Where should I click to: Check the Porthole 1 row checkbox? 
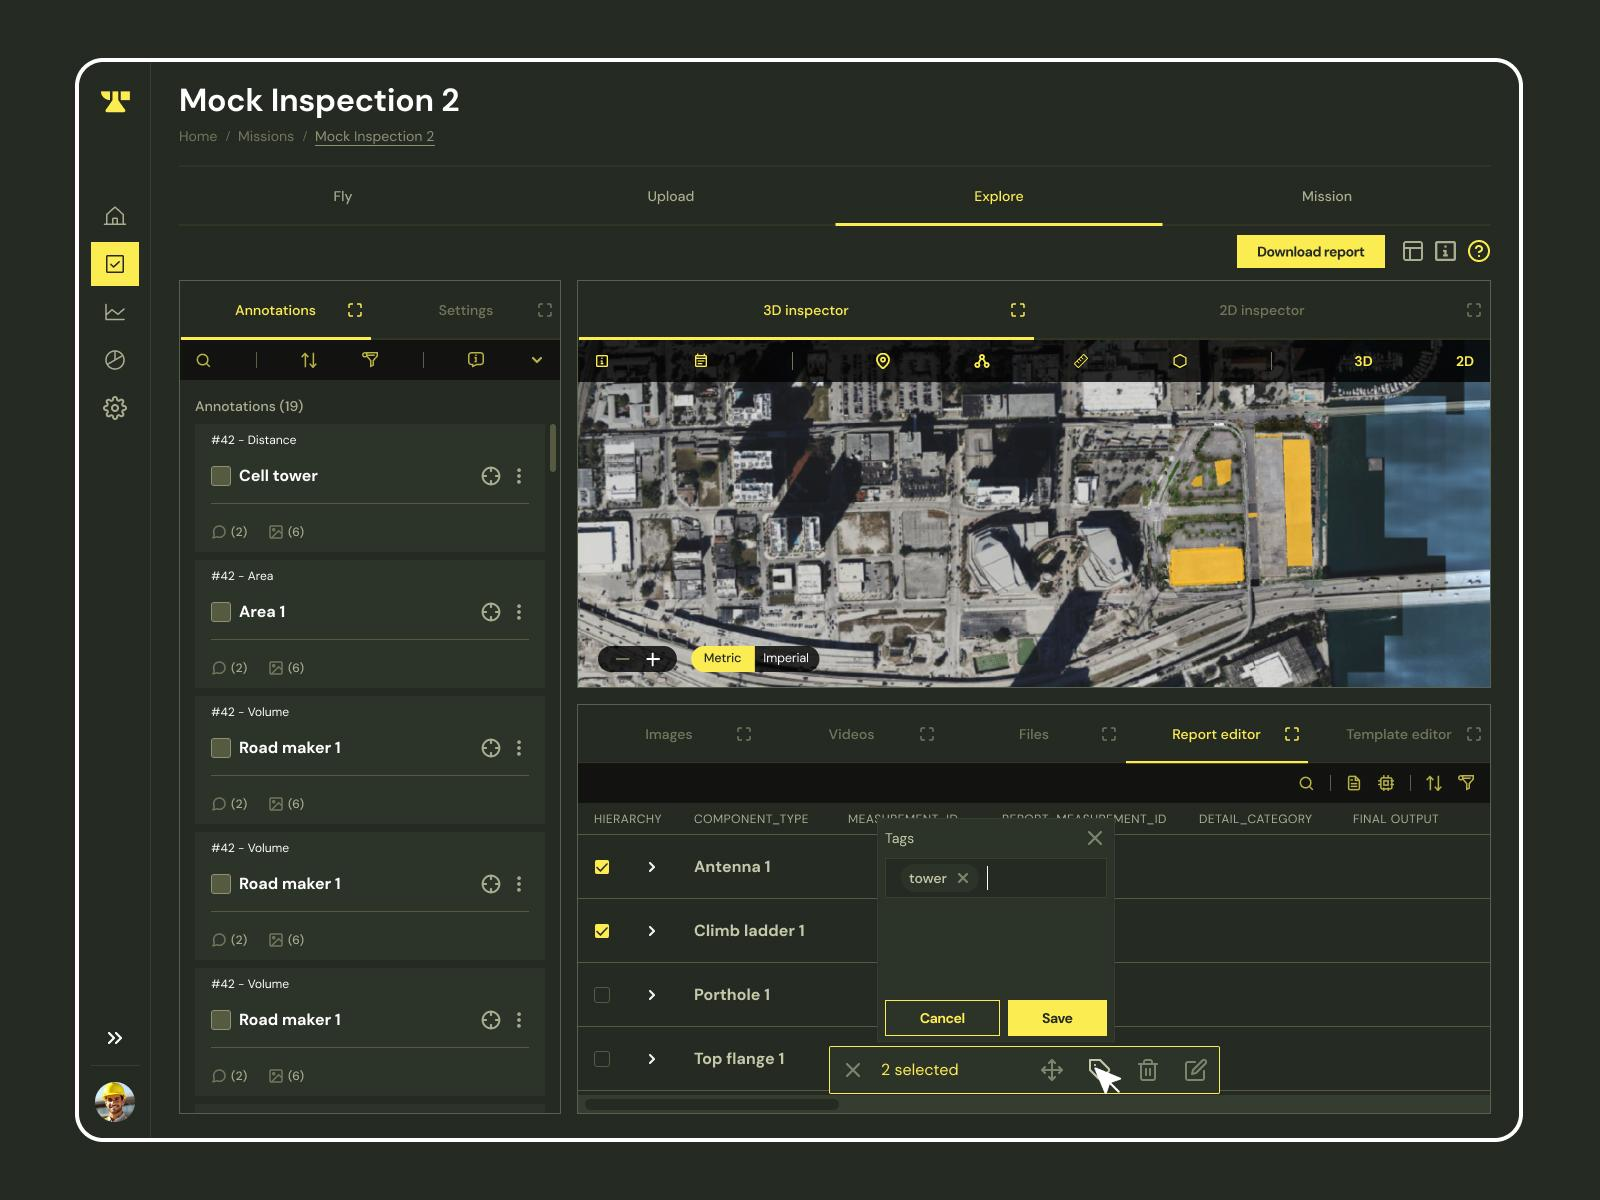pos(602,995)
